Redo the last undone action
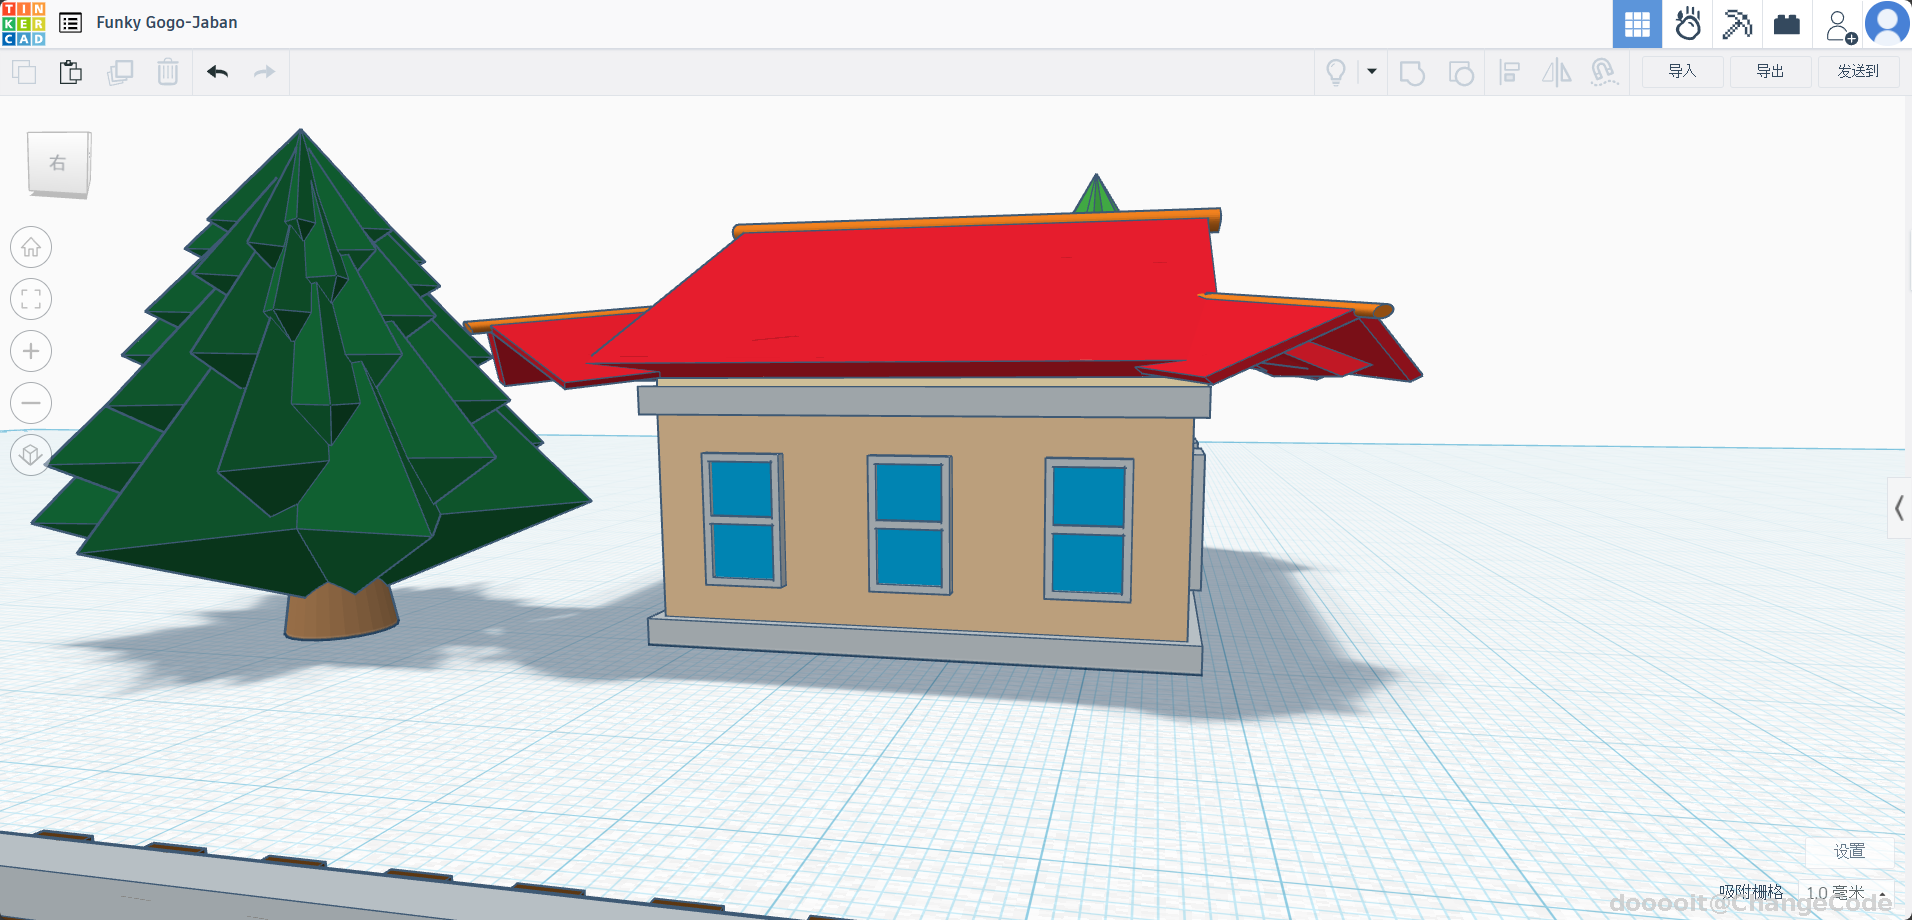Image resolution: width=1912 pixels, height=920 pixels. pyautogui.click(x=264, y=72)
